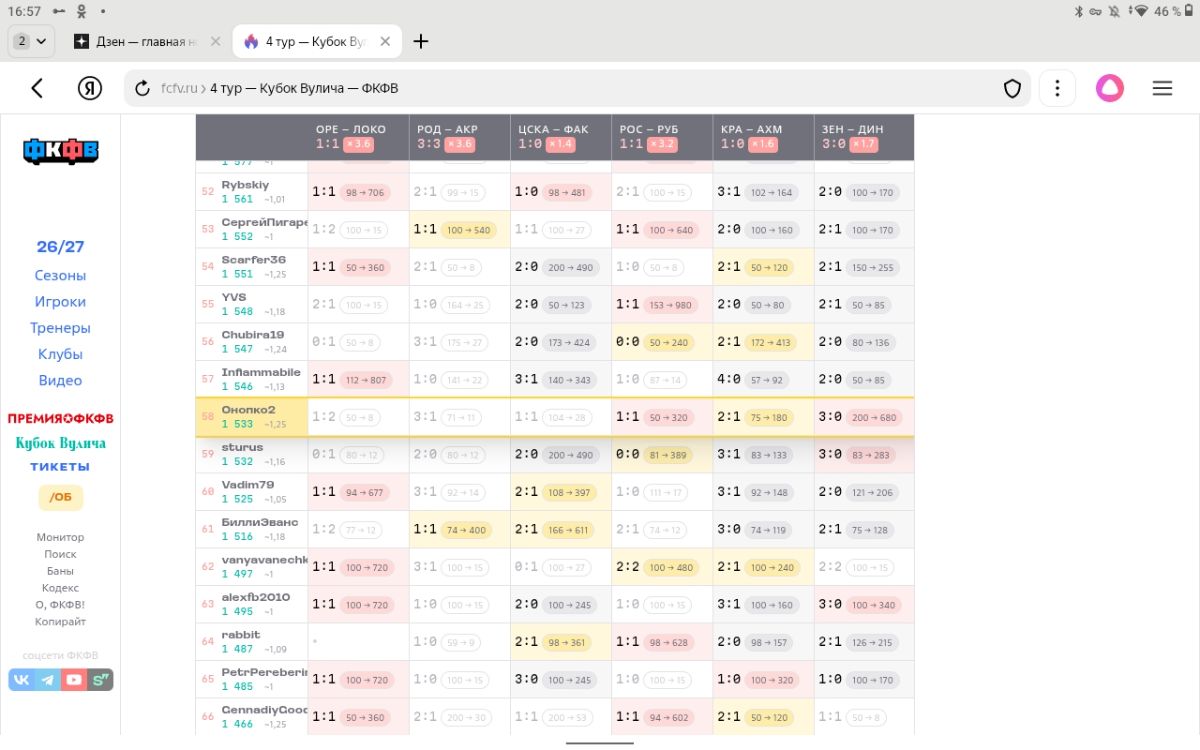Open the YouTube social icon
The width and height of the screenshot is (1200, 750).
coord(74,680)
